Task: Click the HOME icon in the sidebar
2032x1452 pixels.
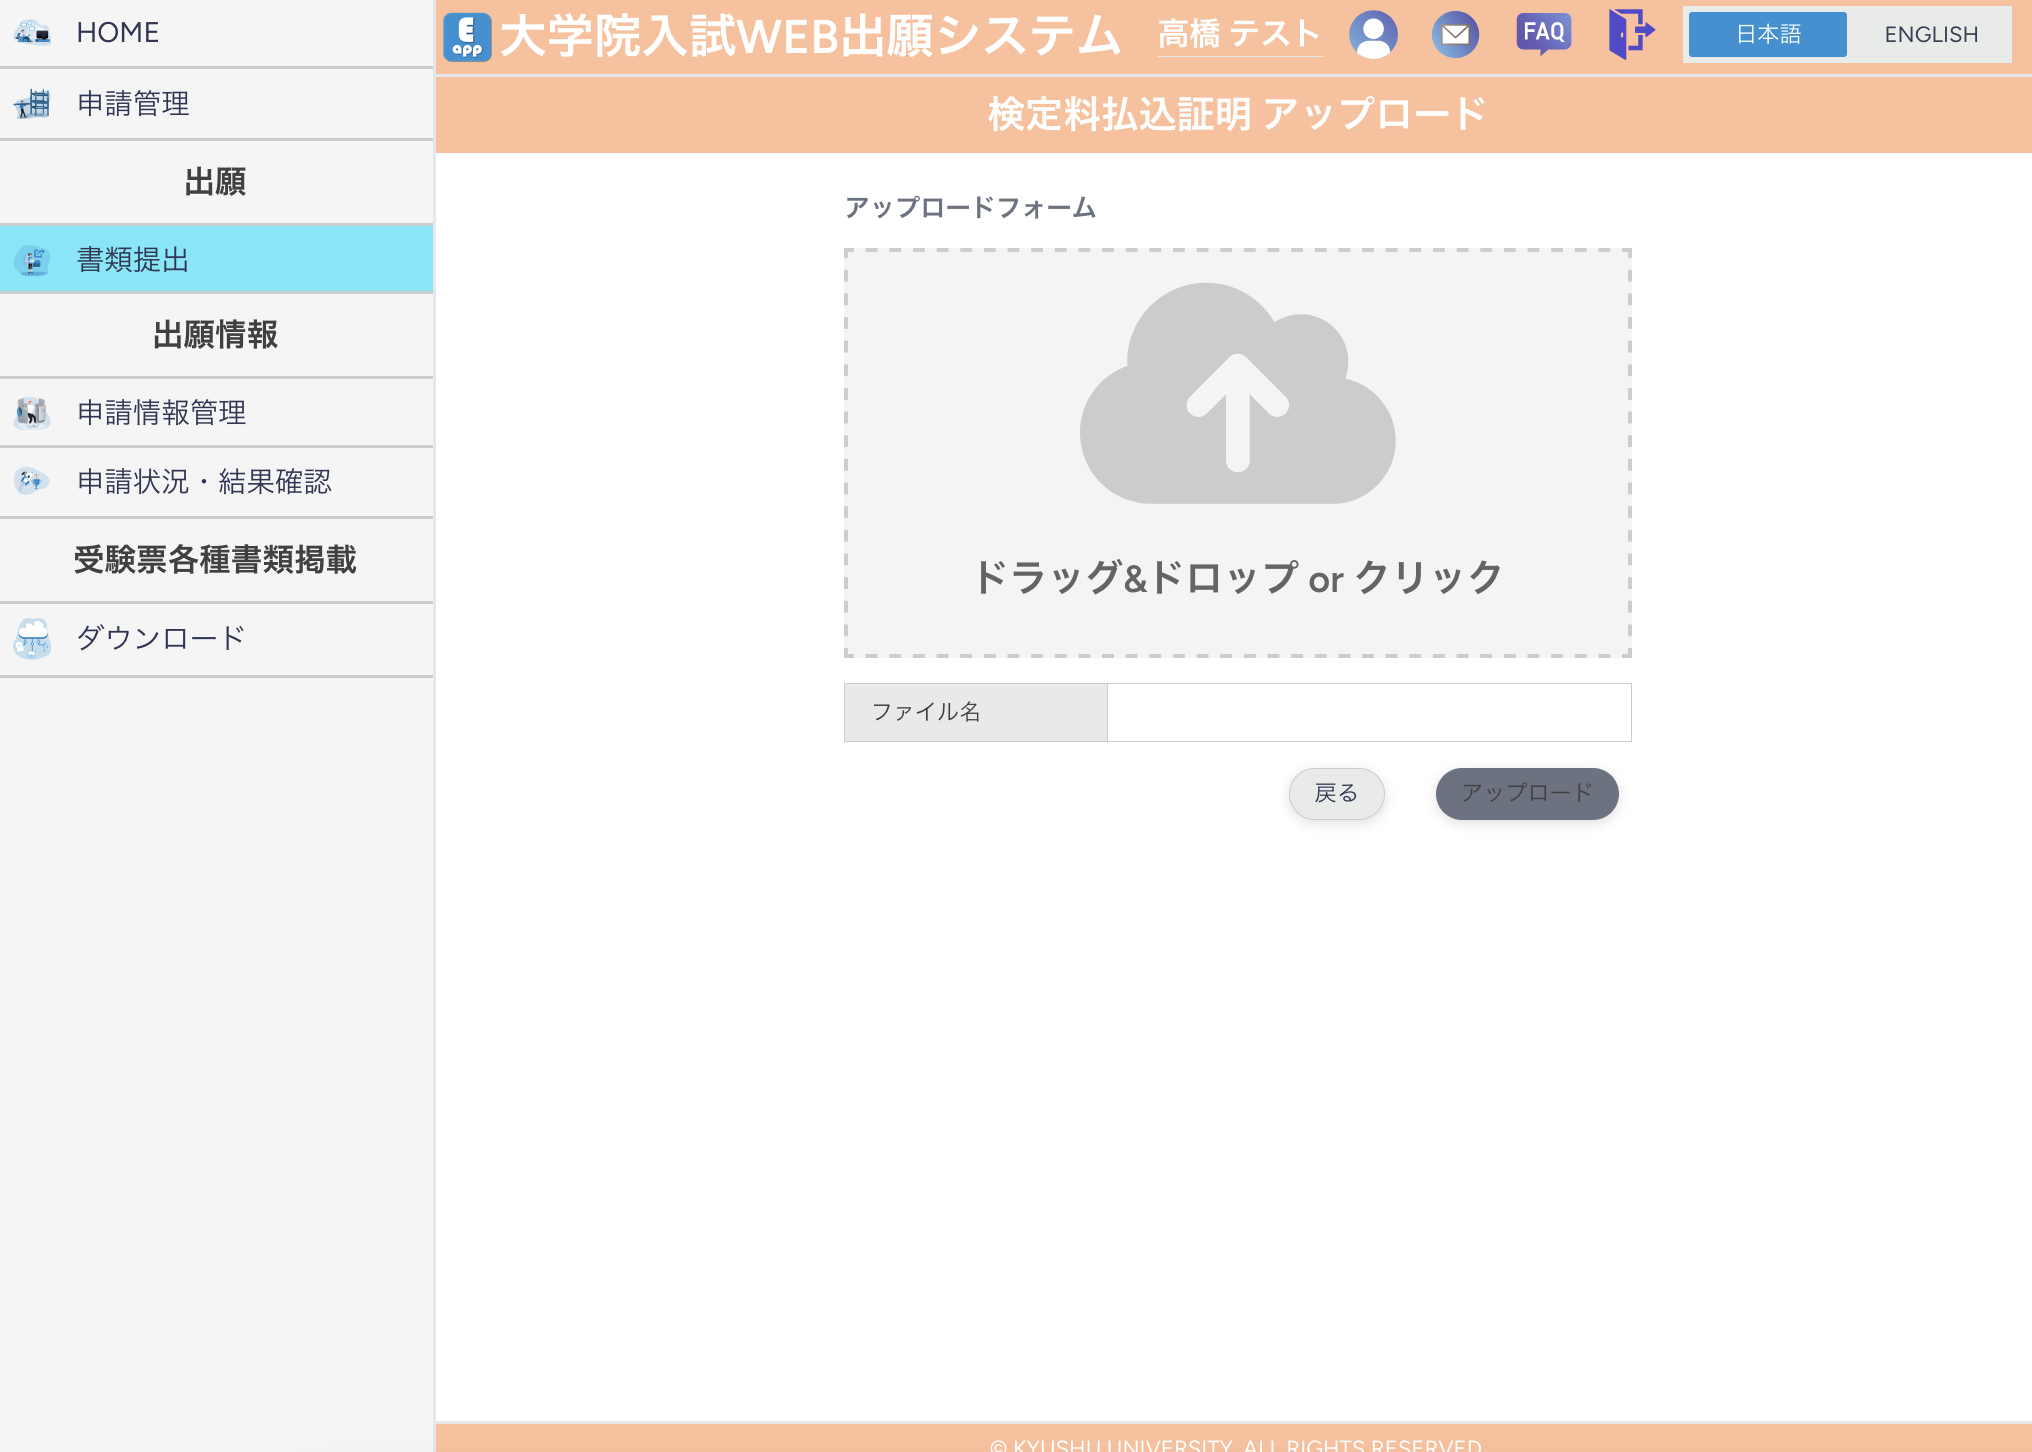Action: click(33, 32)
